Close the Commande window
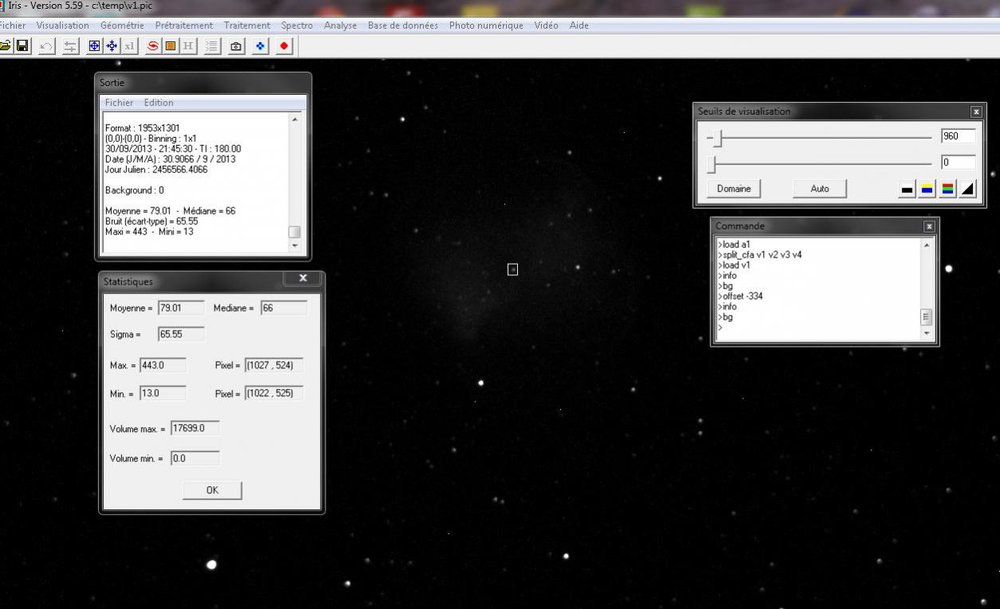This screenshot has width=1000, height=609. (x=929, y=226)
